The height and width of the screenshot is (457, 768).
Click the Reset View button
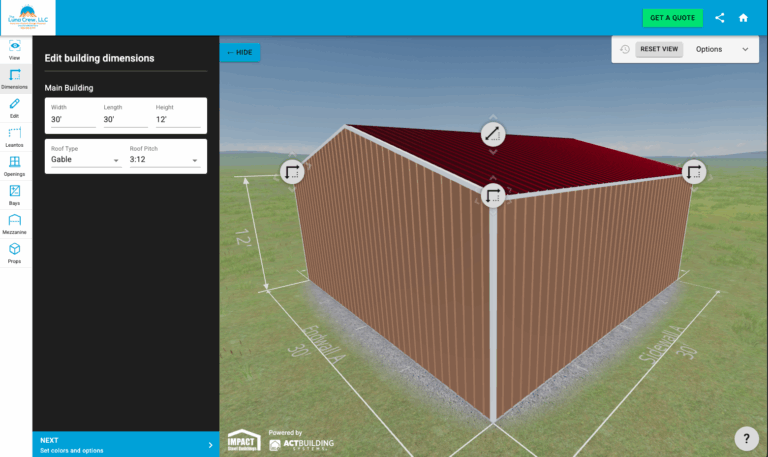[x=659, y=49]
